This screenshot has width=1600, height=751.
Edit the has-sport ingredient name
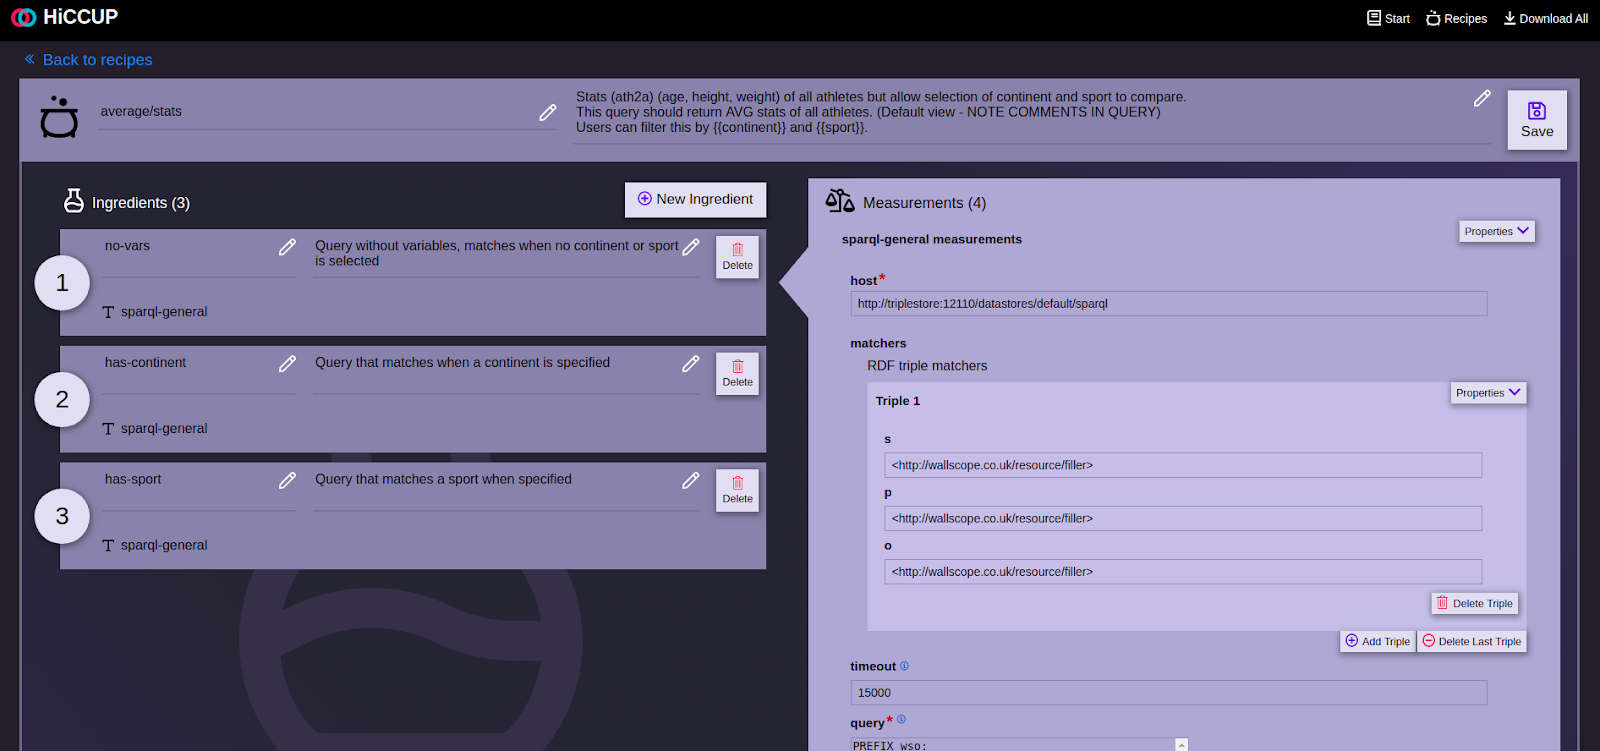pyautogui.click(x=287, y=481)
